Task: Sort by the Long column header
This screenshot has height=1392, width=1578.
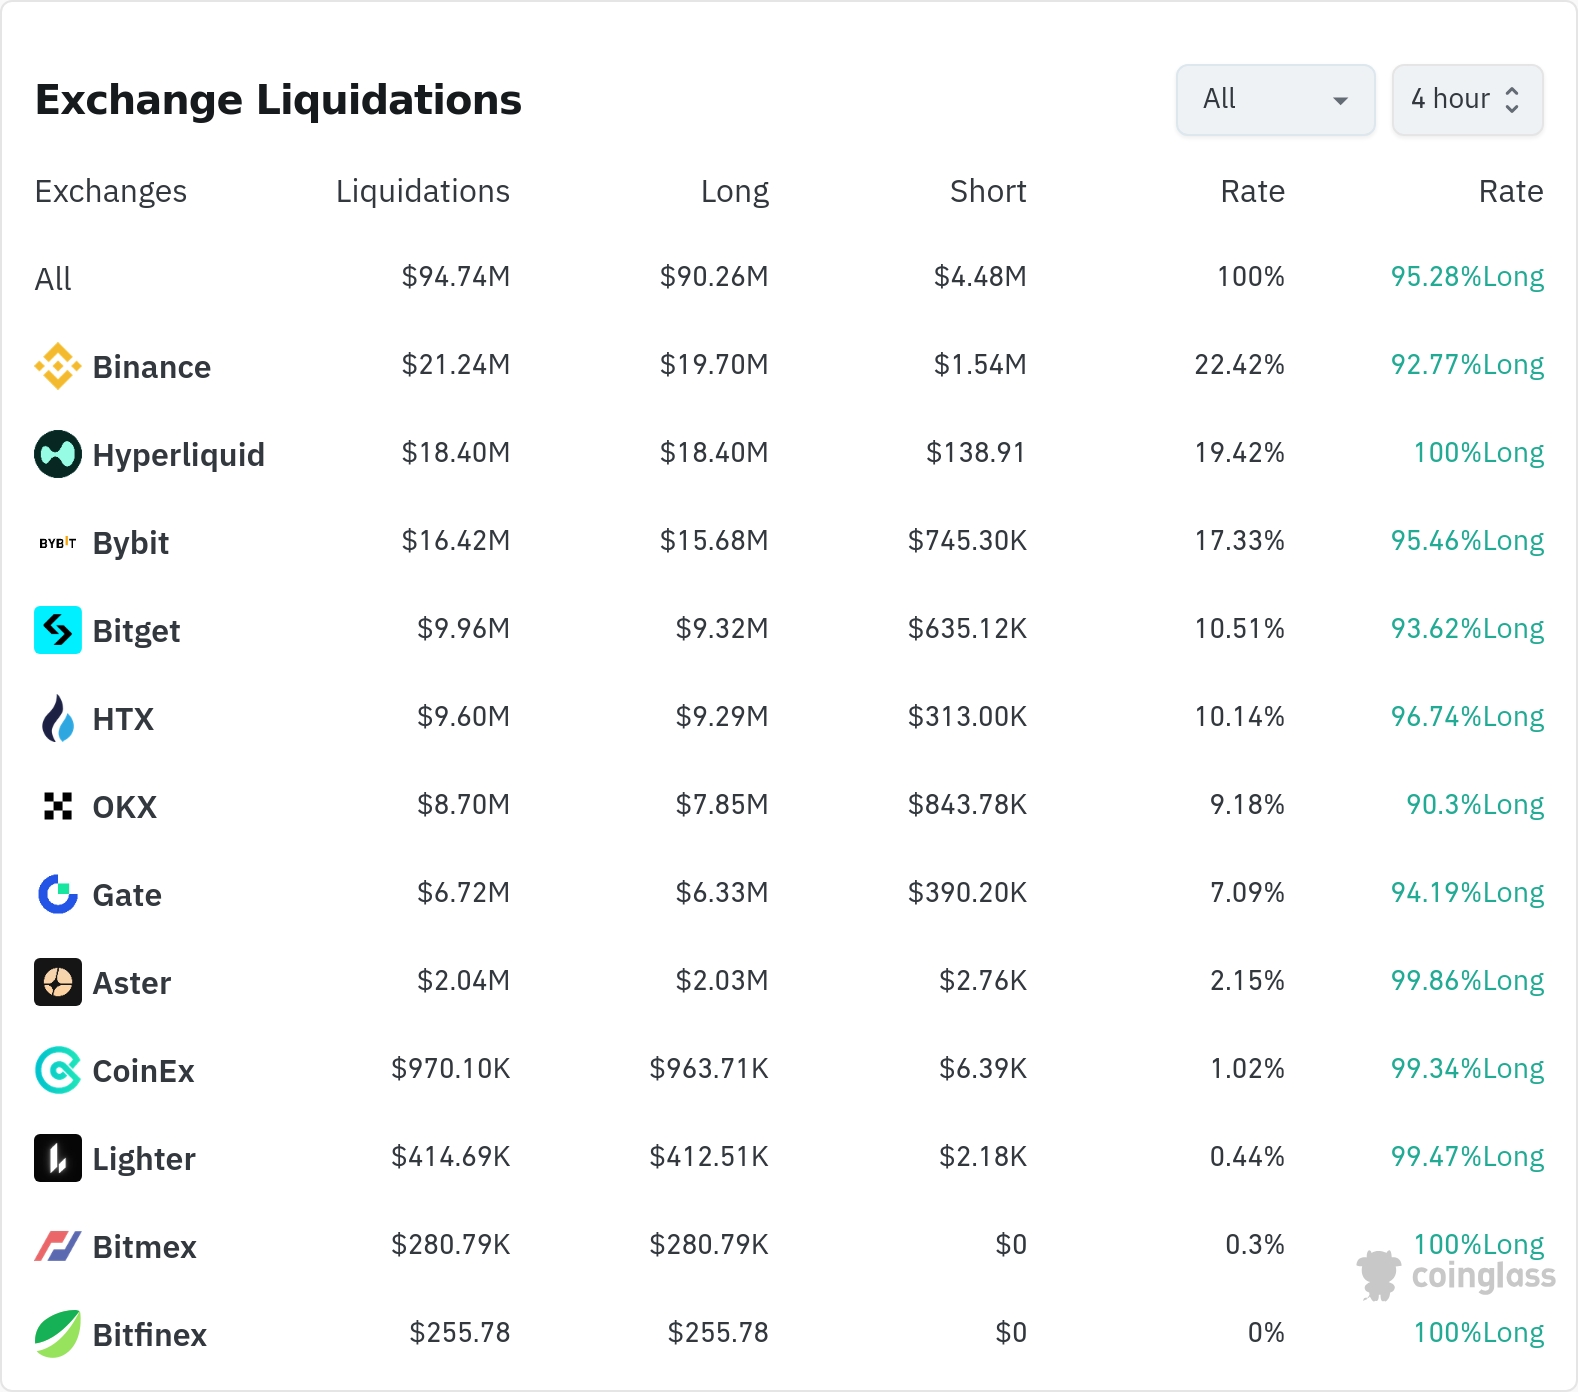Action: 734,191
